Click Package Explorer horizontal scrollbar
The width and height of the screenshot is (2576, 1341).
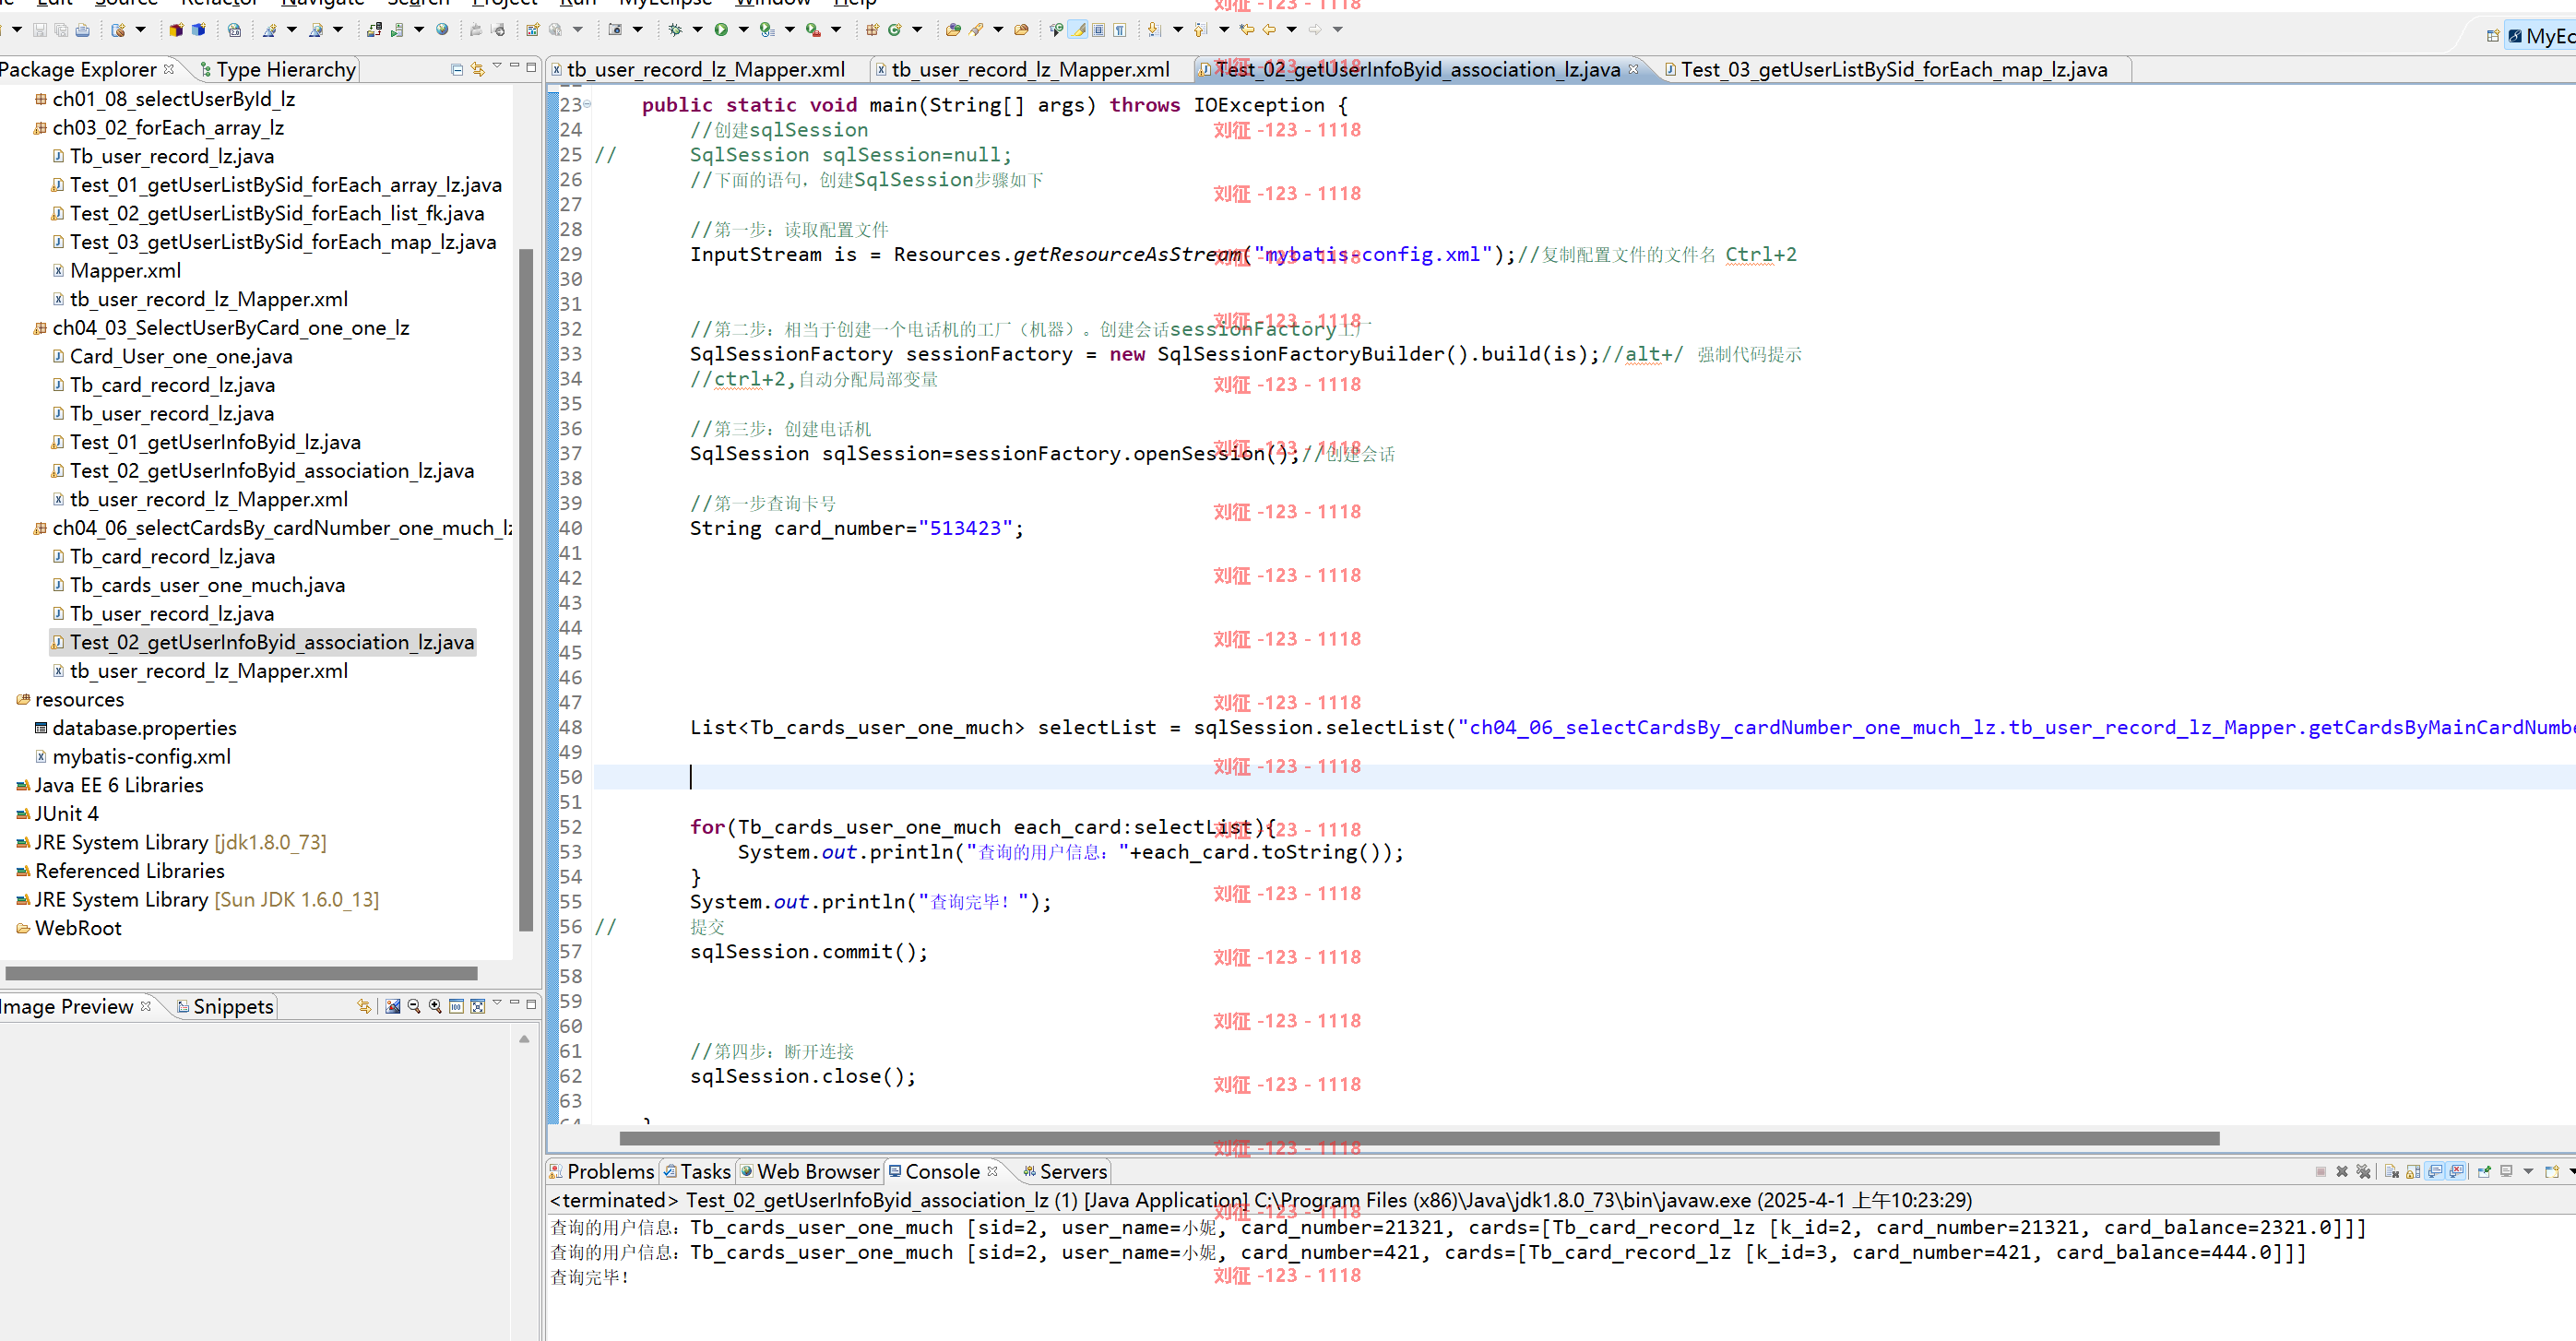(241, 973)
